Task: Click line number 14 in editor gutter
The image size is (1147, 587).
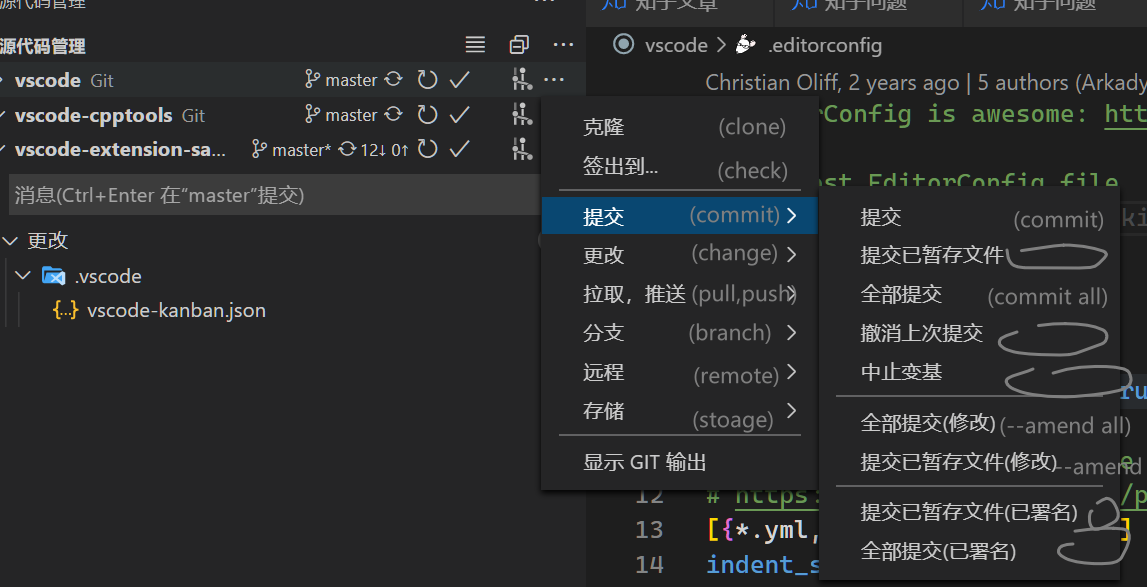Action: (649, 564)
